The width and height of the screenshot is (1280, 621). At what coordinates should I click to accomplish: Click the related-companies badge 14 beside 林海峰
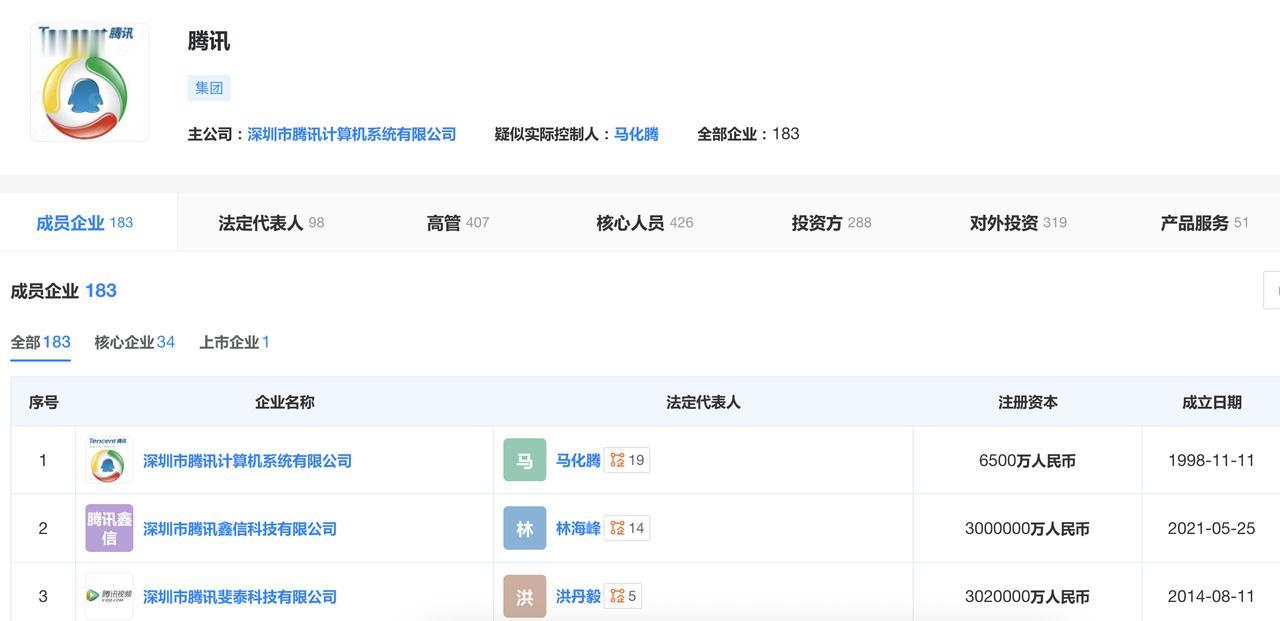(627, 528)
